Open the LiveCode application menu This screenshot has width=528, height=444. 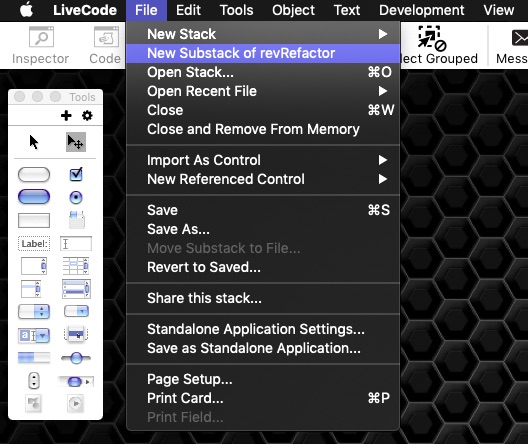85,10
